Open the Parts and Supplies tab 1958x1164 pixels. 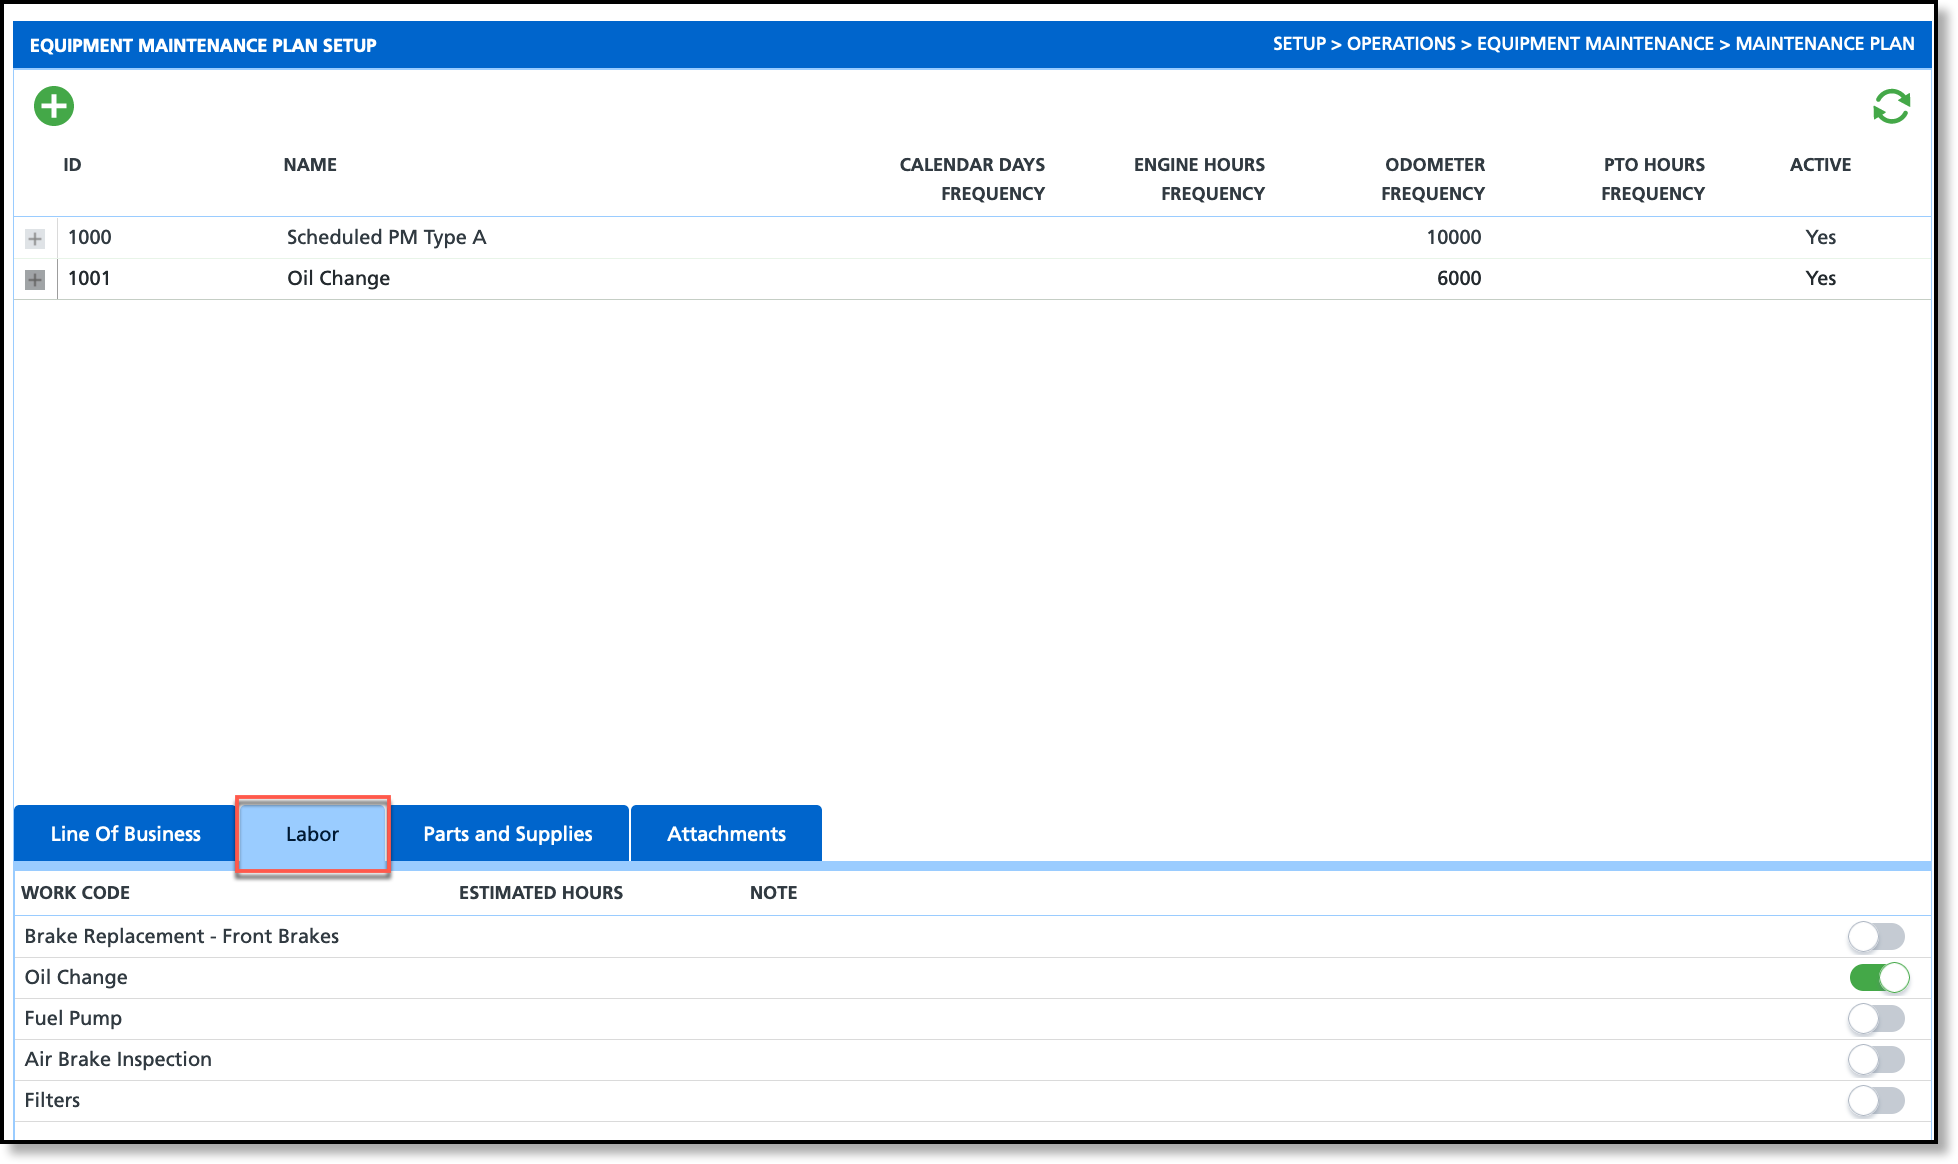click(x=507, y=834)
